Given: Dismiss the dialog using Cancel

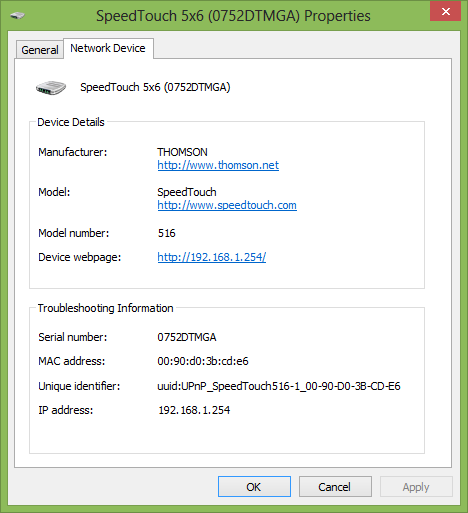Looking at the screenshot, I should 335,487.
